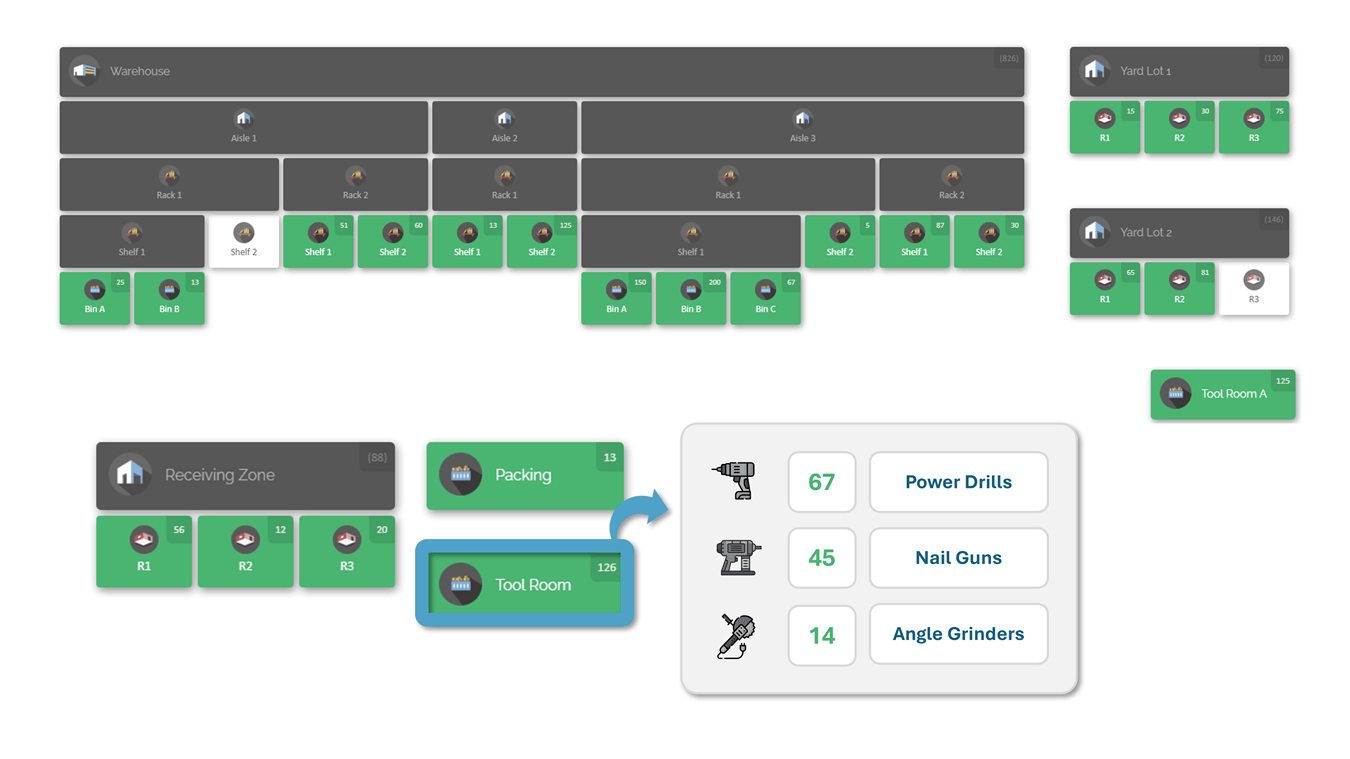Click the Receiving Zone building icon
Image resolution: width=1350 pixels, height=759 pixels.
pyautogui.click(x=130, y=474)
